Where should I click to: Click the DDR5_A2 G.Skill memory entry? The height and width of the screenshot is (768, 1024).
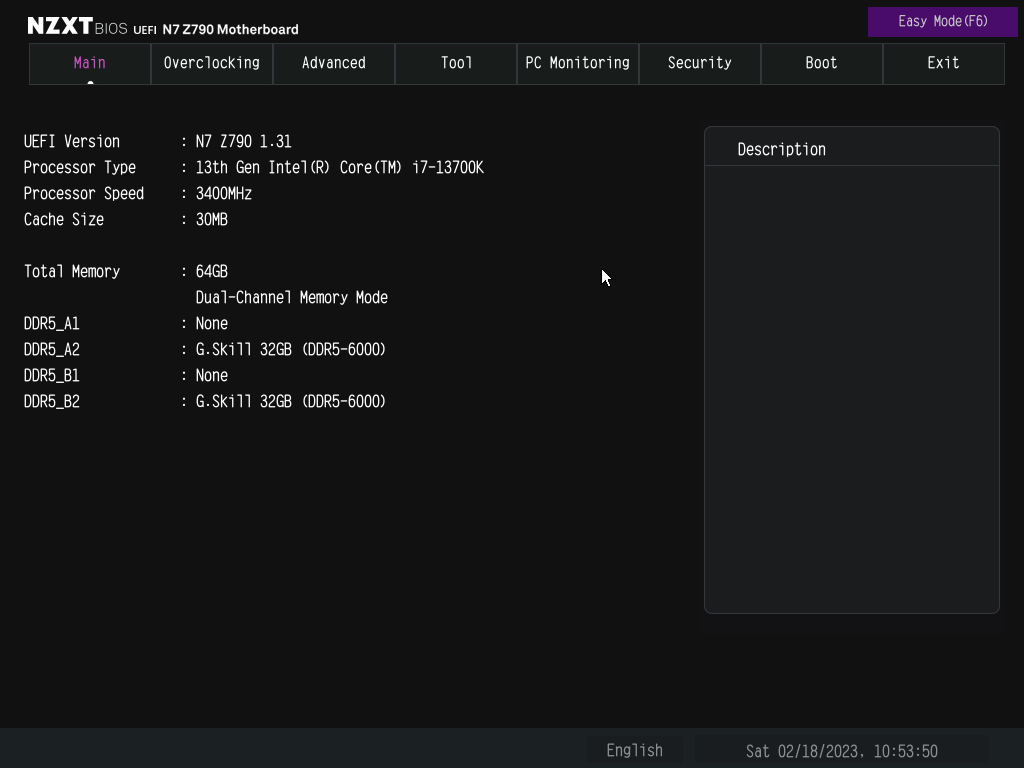[x=290, y=350]
